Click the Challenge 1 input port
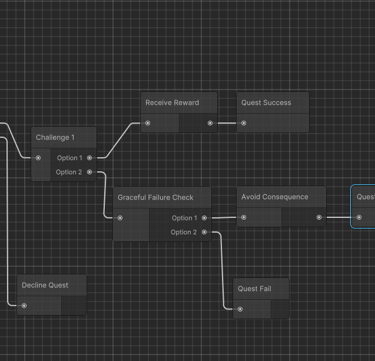Screen dimensions: 375x361 pyautogui.click(x=38, y=158)
